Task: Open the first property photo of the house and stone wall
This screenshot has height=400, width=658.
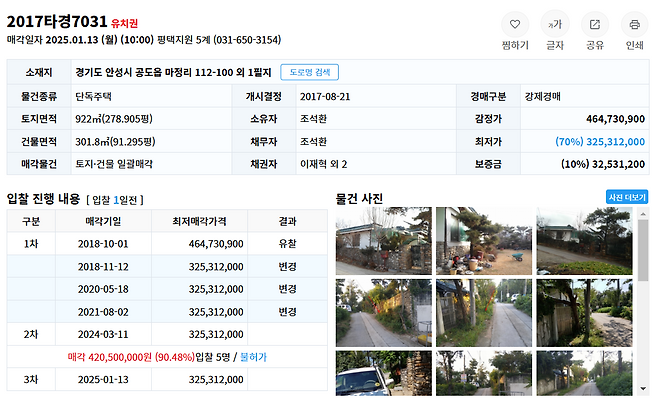Action: coord(384,241)
